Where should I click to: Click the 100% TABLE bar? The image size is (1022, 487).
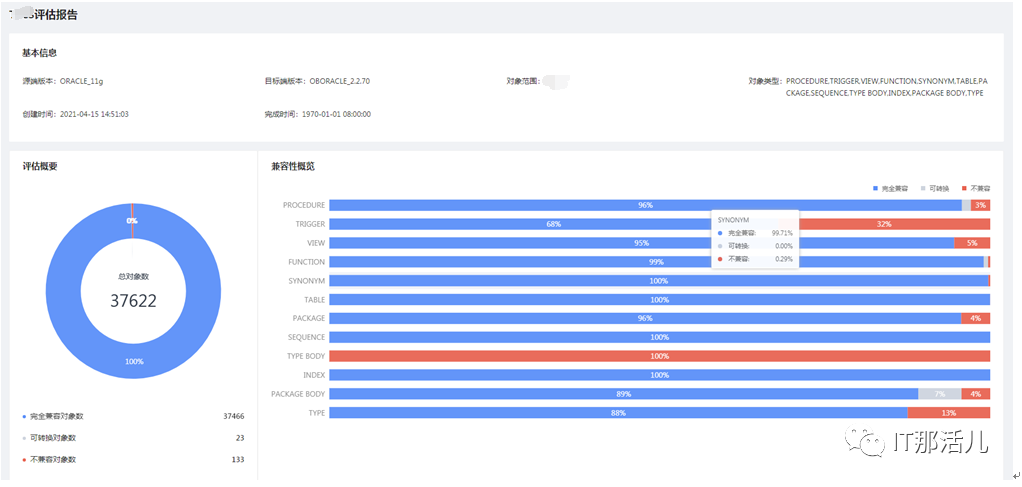click(660, 300)
